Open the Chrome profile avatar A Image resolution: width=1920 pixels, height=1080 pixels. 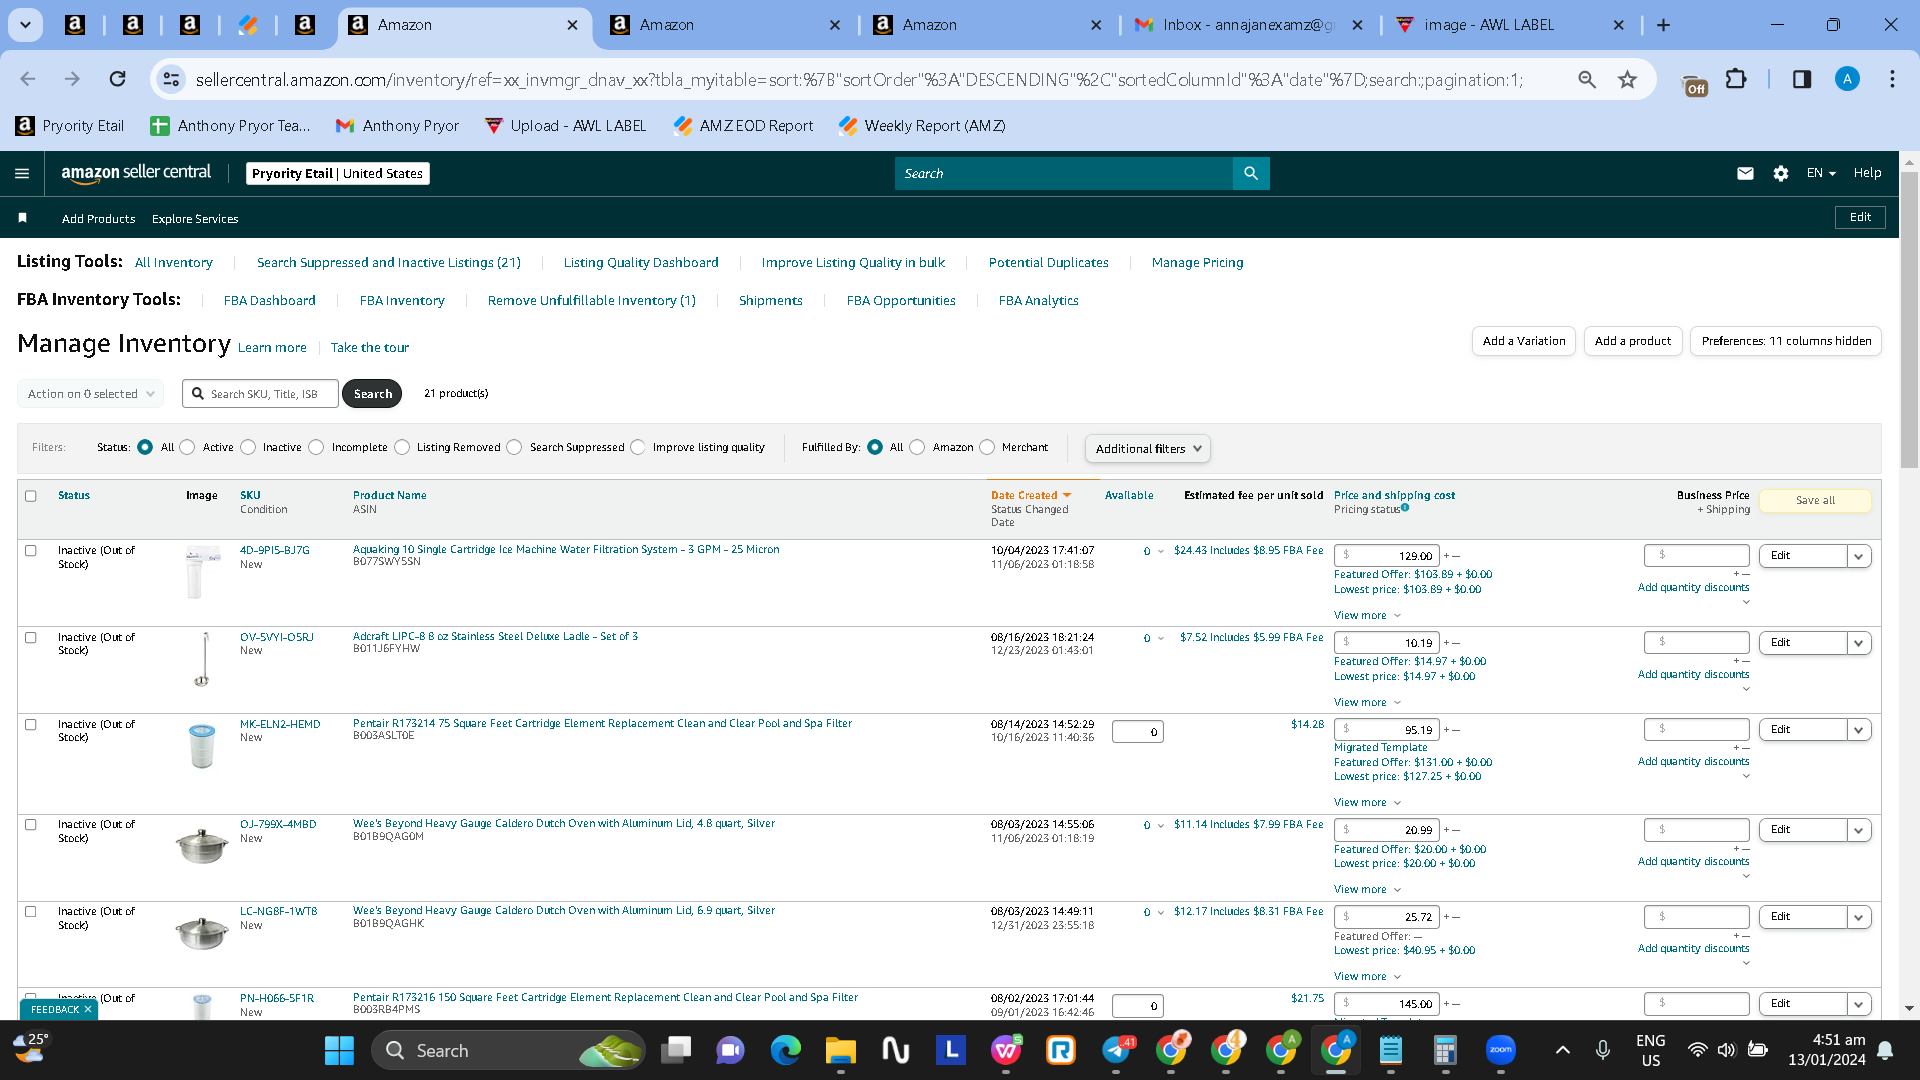(1847, 79)
